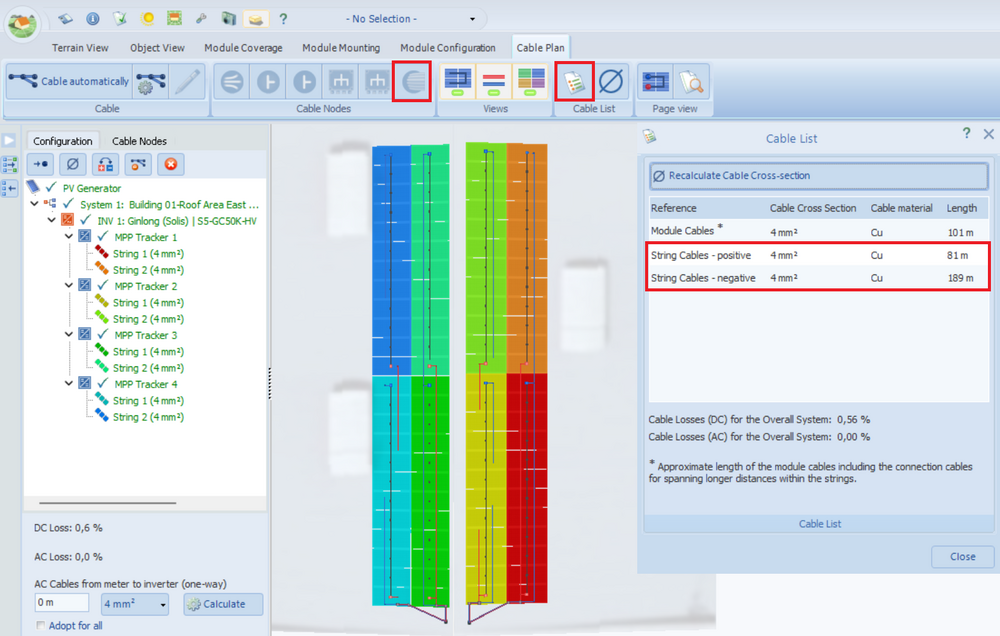
Task: Enable the Adopt for all checkbox
Action: [41, 626]
